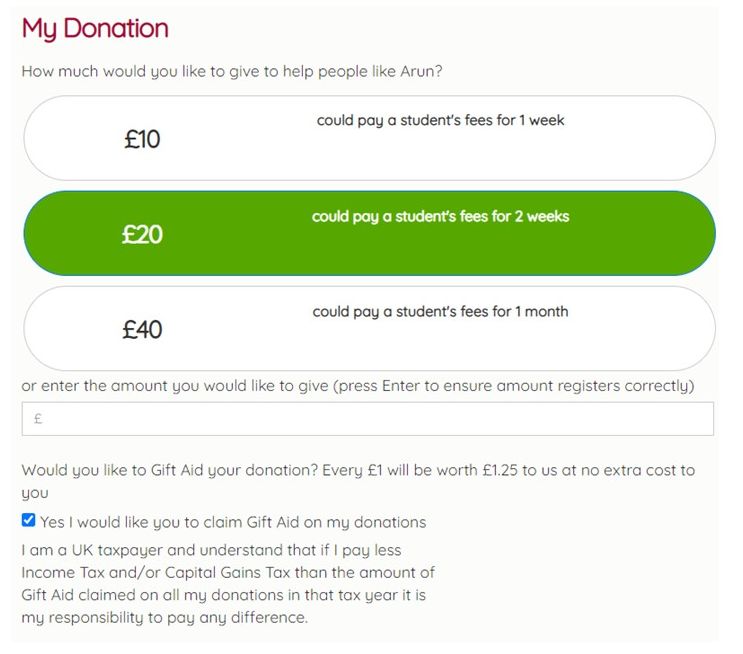The height and width of the screenshot is (654, 743).
Task: Click "Yes I would like you to claim Gift Aid" label
Action: pos(233,522)
